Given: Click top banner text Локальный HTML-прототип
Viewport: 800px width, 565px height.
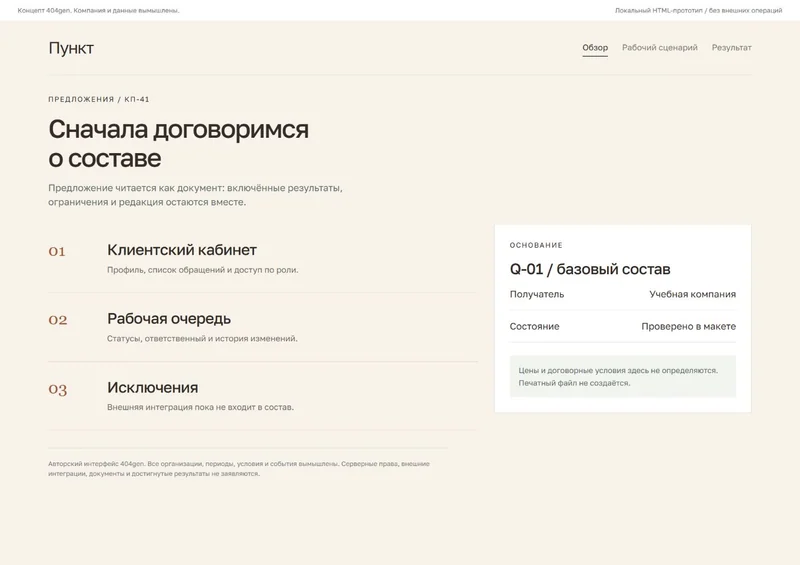Looking at the screenshot, I should (x=698, y=10).
